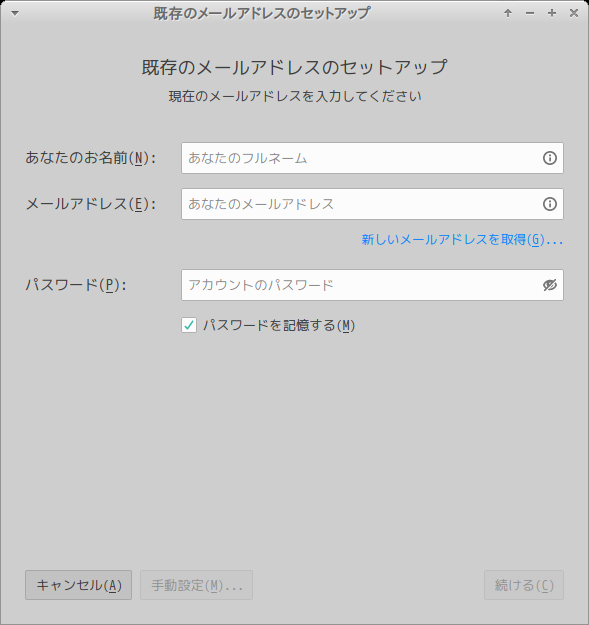This screenshot has height=625, width=589.
Task: Toggle password visibility with the eye icon
Action: click(550, 285)
